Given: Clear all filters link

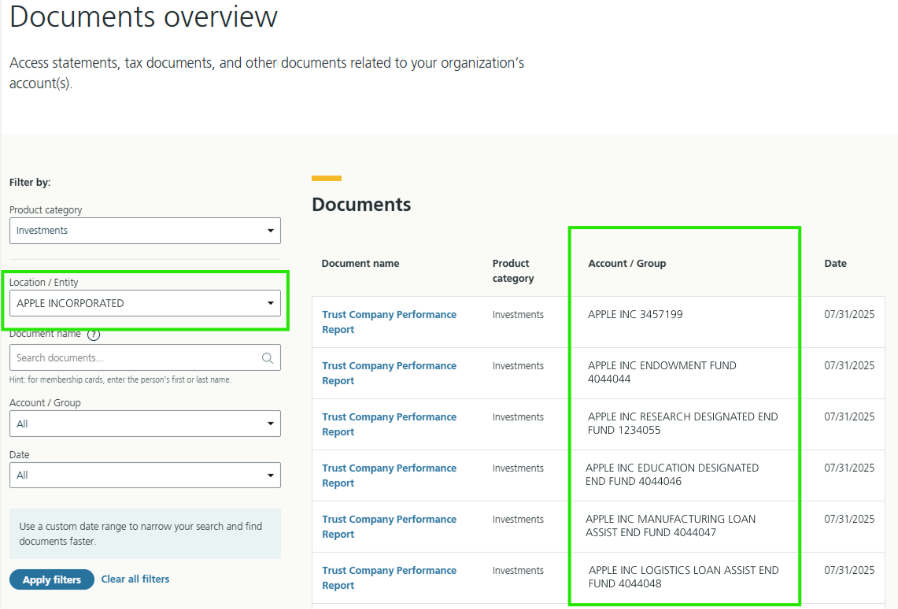Looking at the screenshot, I should click(135, 579).
